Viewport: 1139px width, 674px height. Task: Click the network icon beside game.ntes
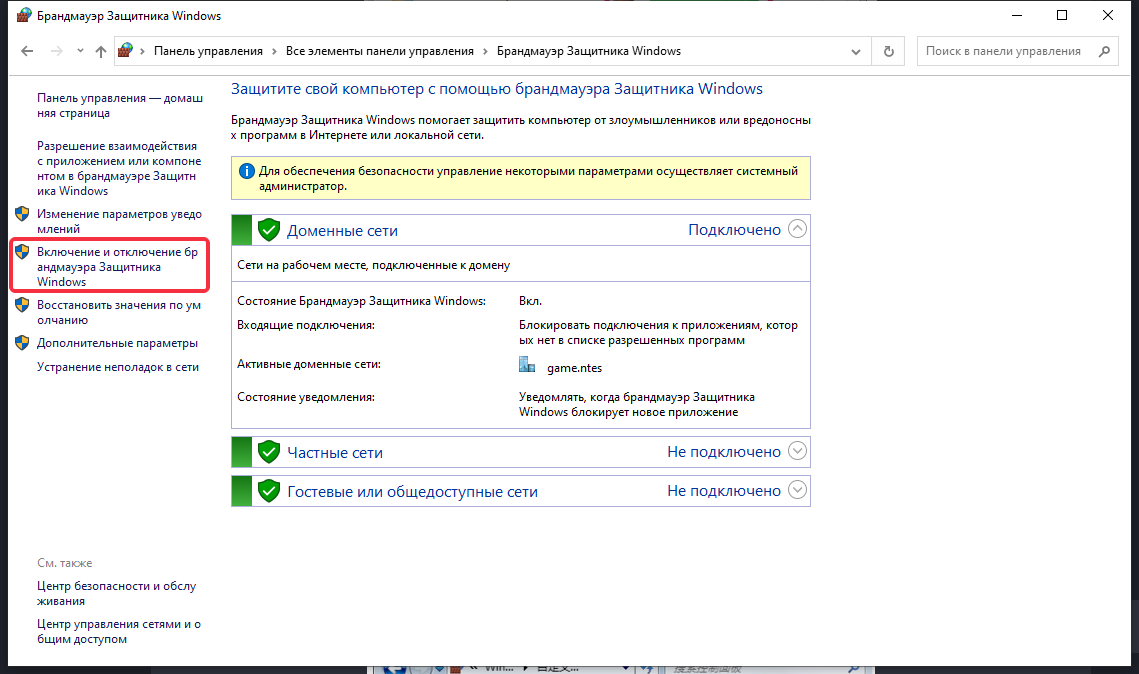[527, 365]
